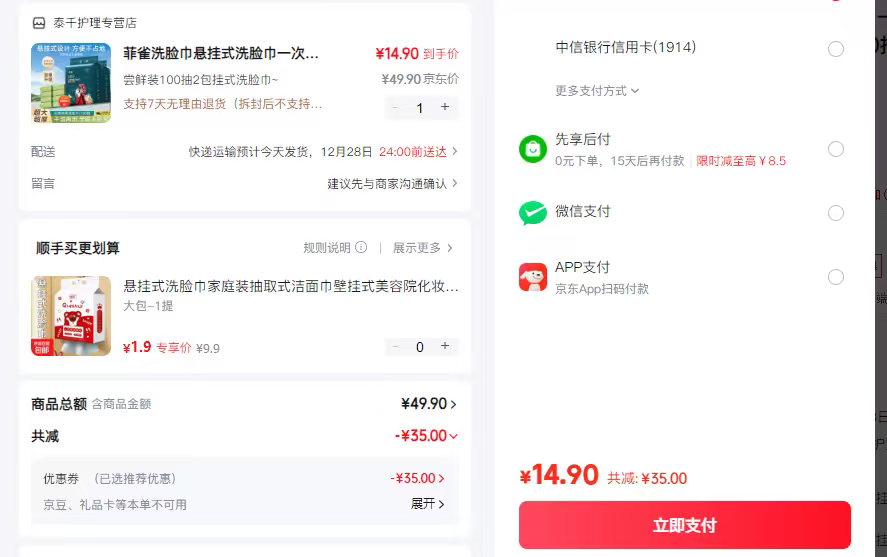Click the 先享后付 green payment icon
887x557 pixels.
tap(533, 149)
